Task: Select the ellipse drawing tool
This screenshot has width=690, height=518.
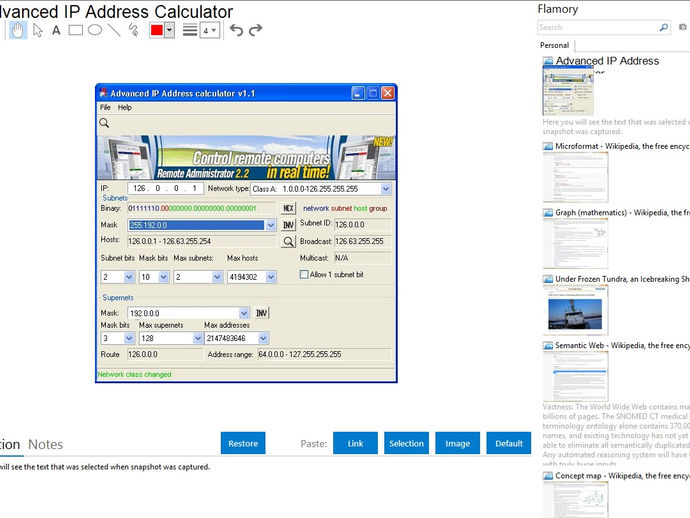Action: click(x=95, y=30)
